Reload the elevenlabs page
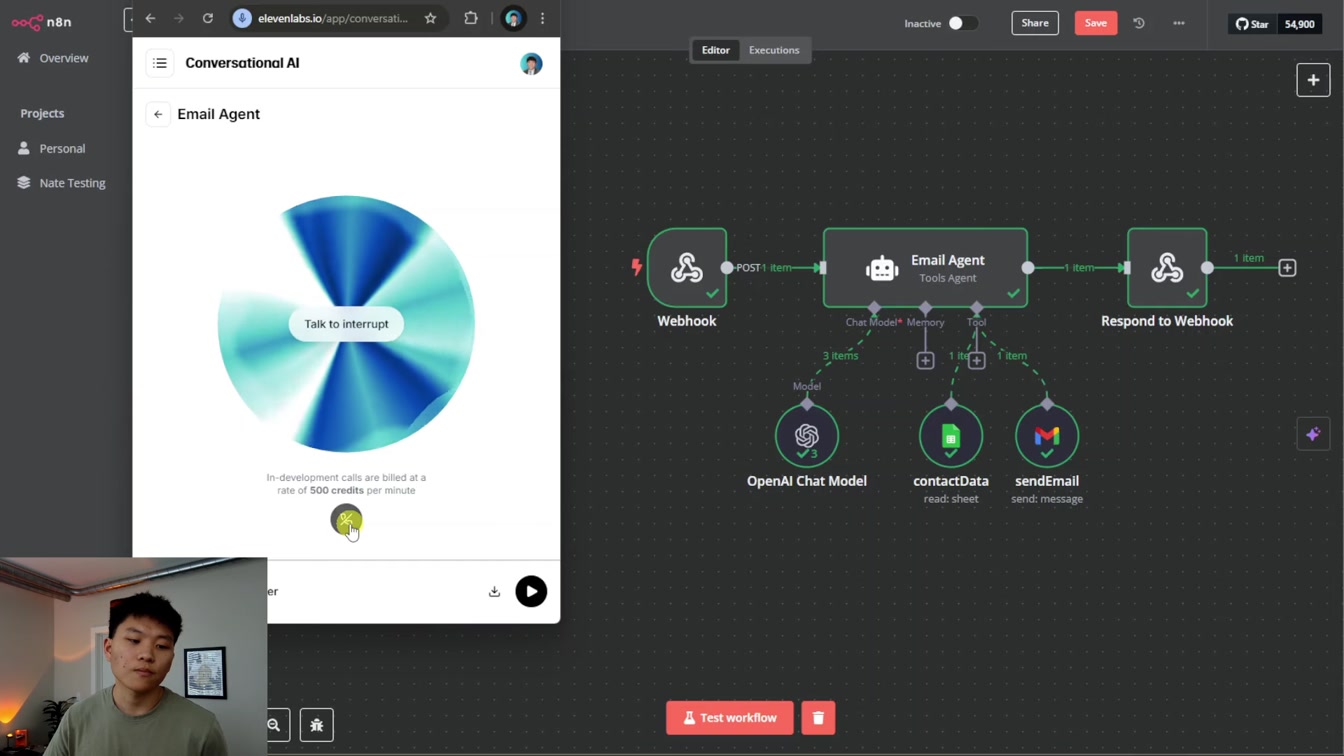This screenshot has height=756, width=1344. point(208,18)
